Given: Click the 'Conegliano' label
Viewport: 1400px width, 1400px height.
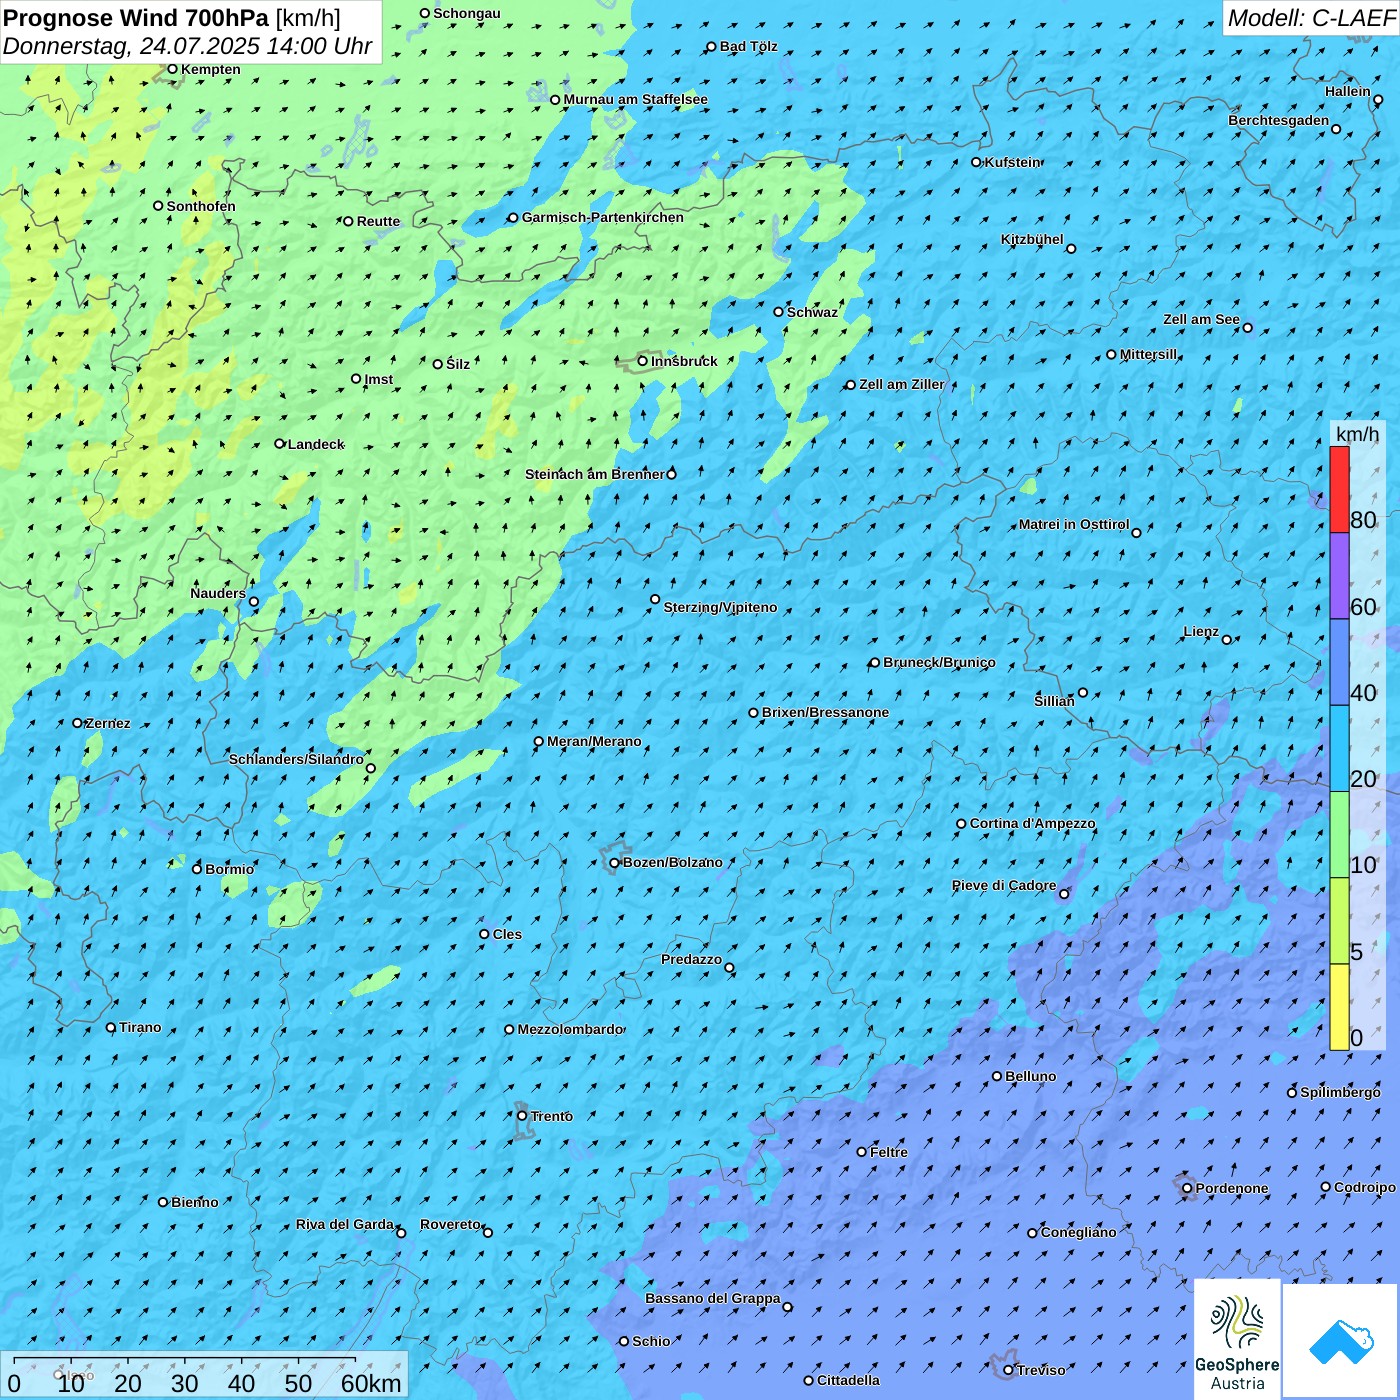Looking at the screenshot, I should pyautogui.click(x=1078, y=1232).
